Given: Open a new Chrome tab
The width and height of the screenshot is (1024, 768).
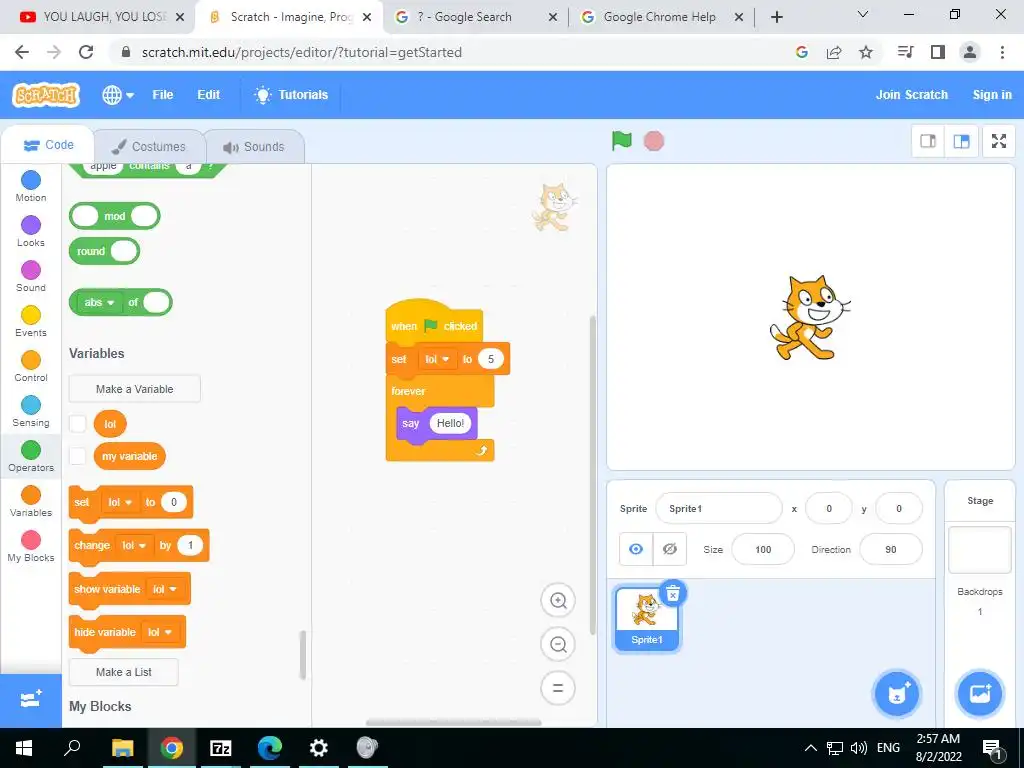Looking at the screenshot, I should pyautogui.click(x=776, y=17).
